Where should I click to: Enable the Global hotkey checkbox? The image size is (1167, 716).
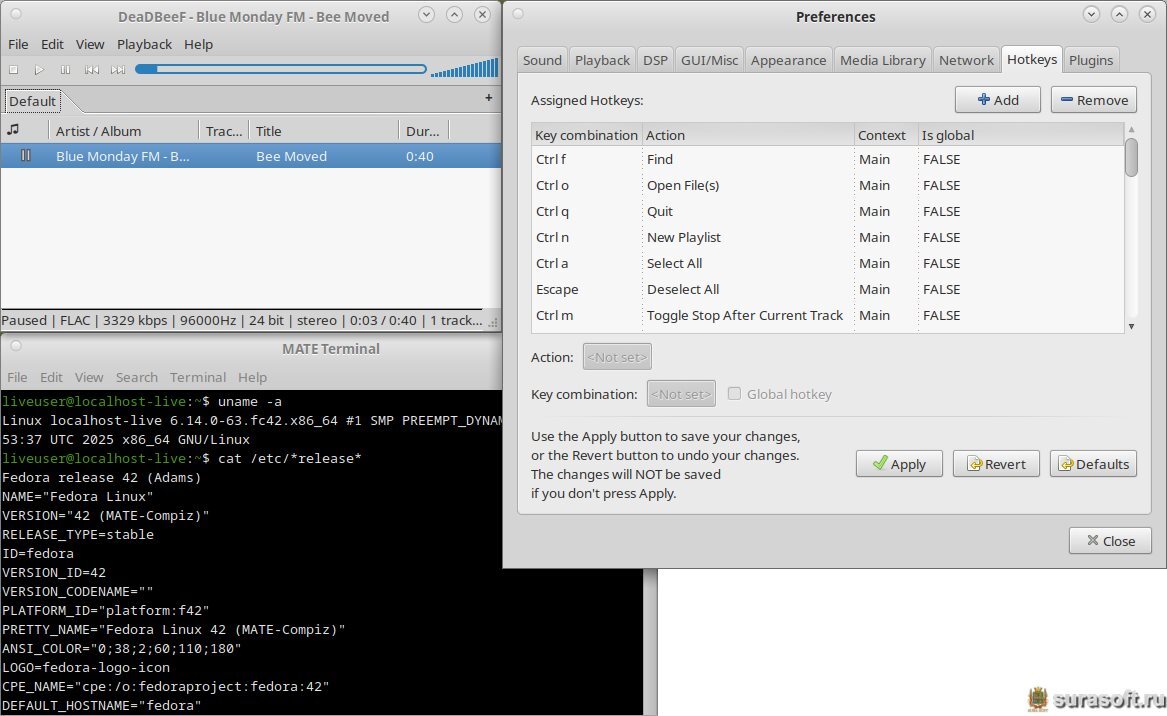click(x=735, y=394)
